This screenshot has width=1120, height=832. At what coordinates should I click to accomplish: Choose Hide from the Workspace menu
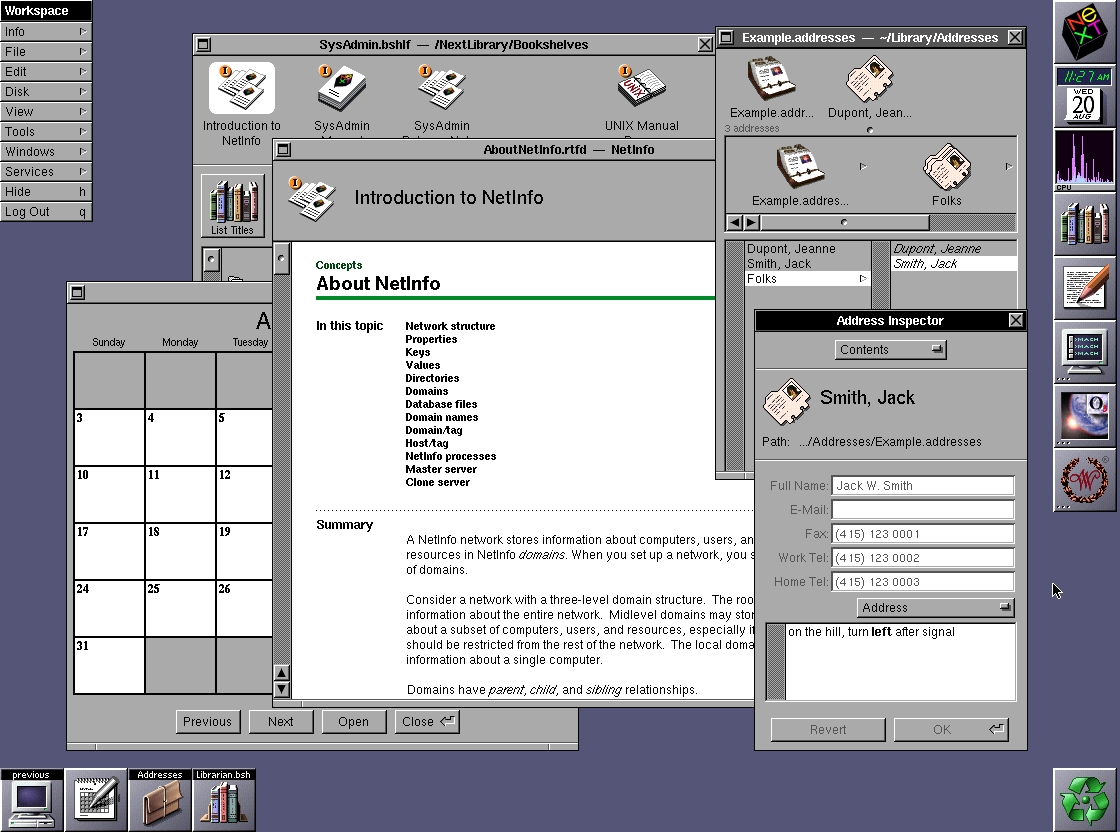(x=46, y=191)
